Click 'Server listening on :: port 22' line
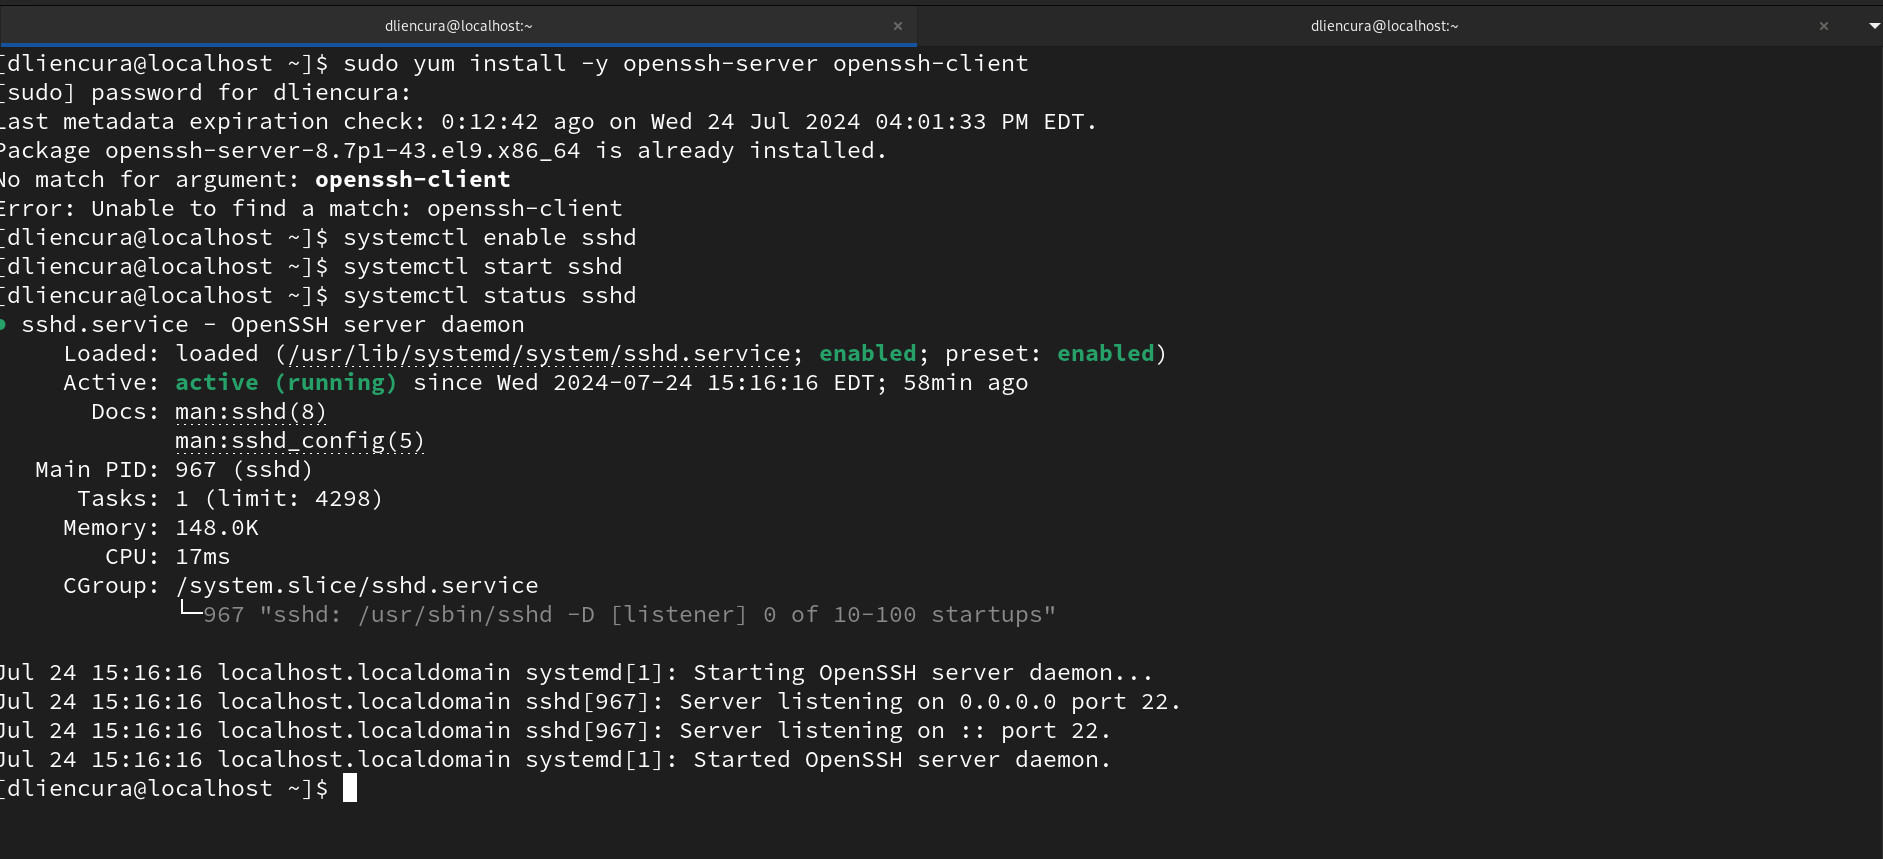The image size is (1883, 859). tap(555, 731)
